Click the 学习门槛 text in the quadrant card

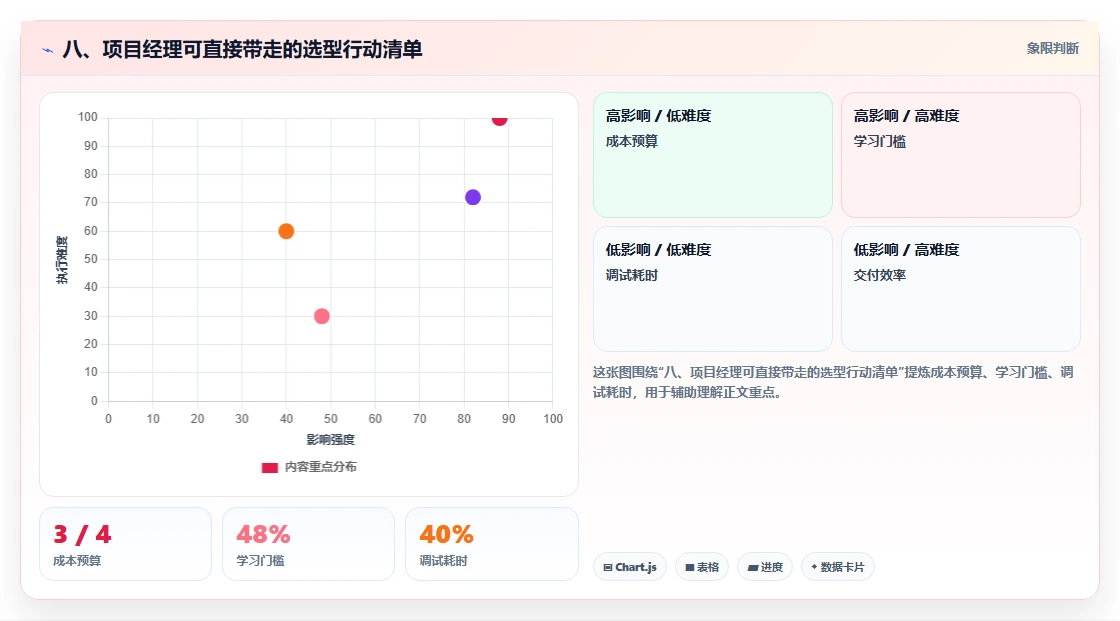879,141
